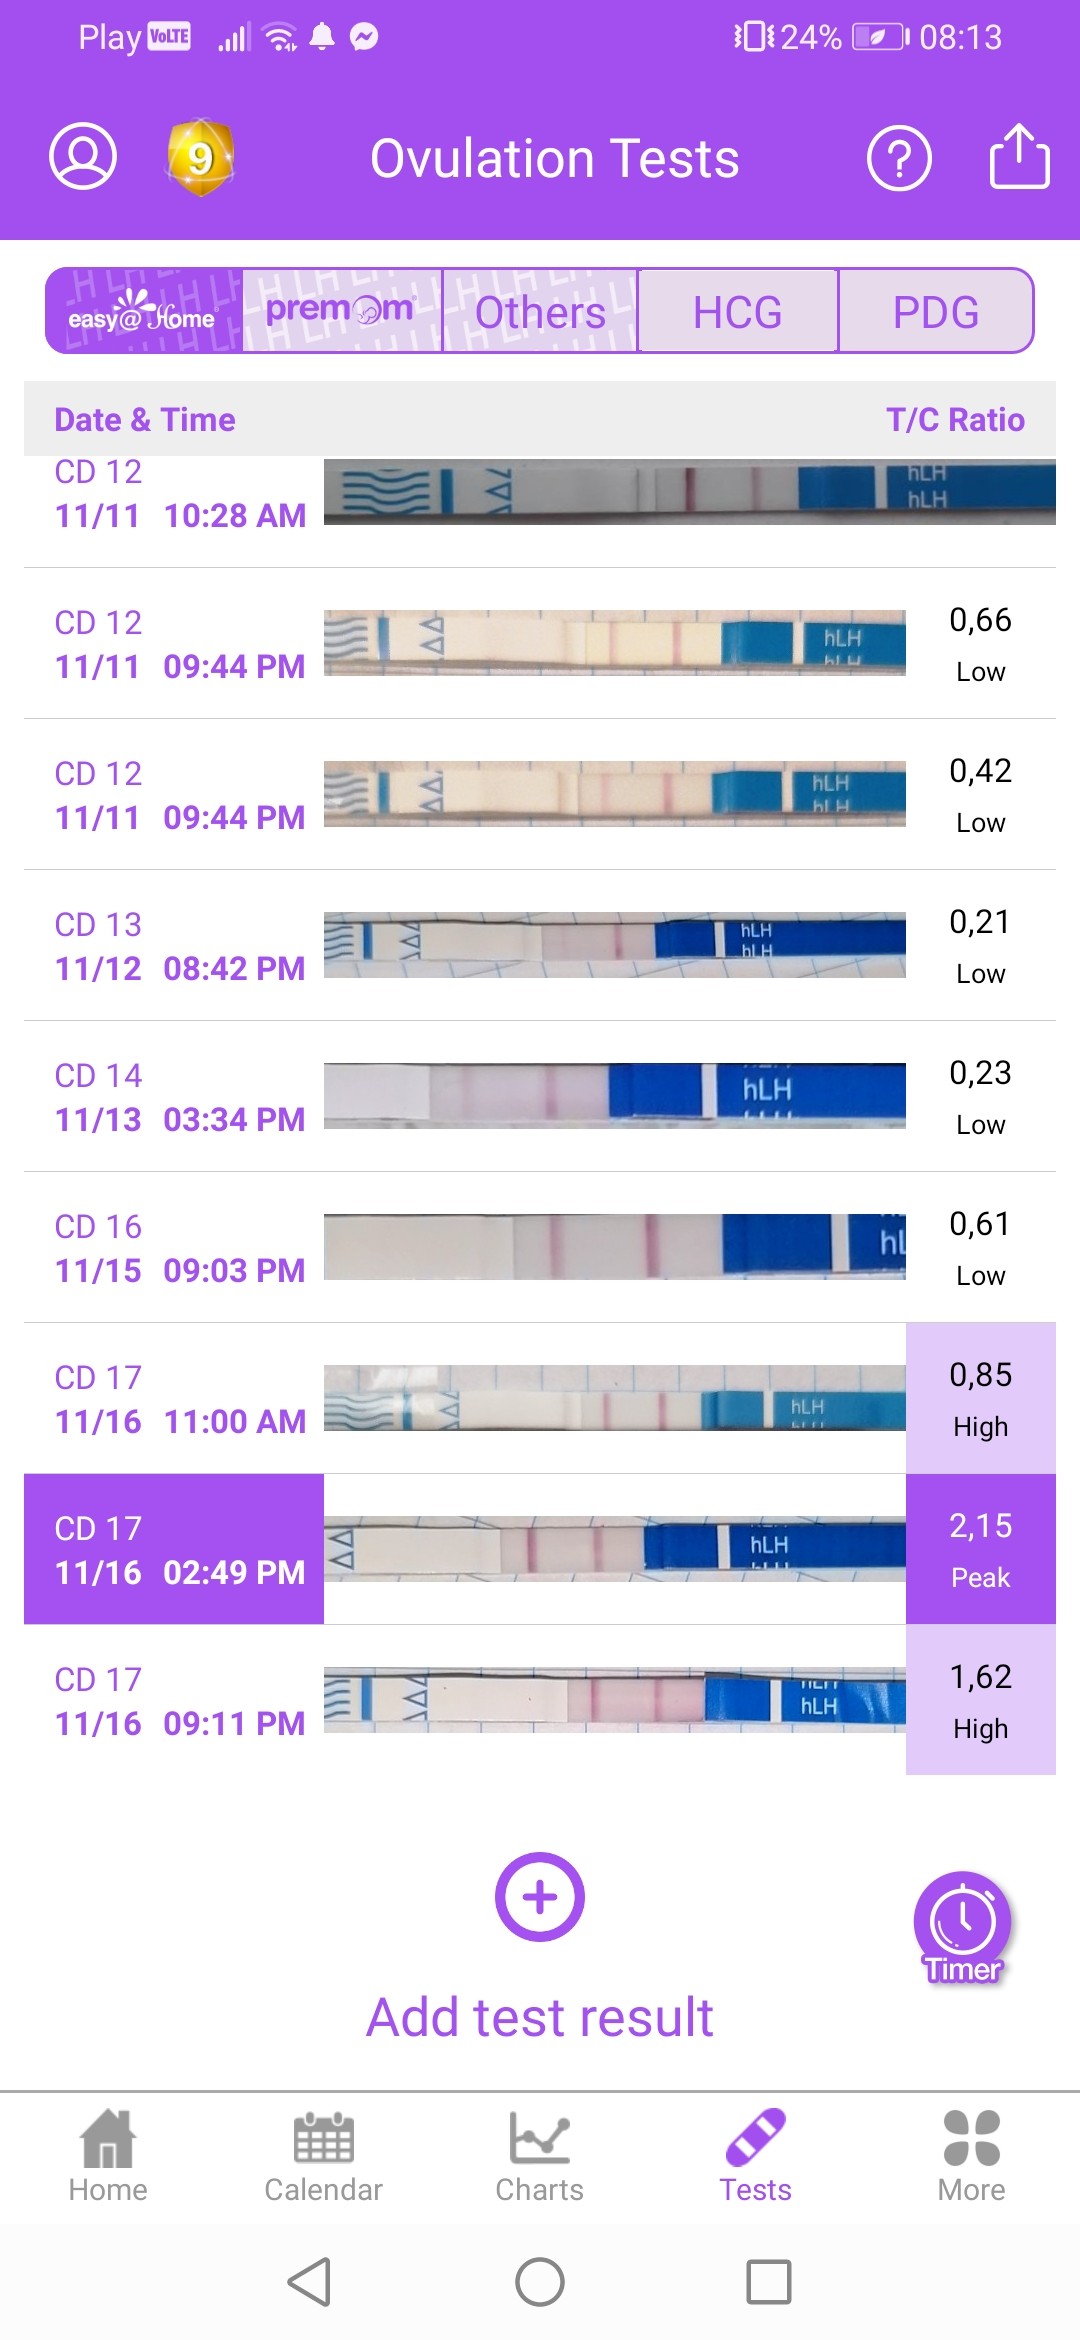Open the Peak 2,15 ratio result
The height and width of the screenshot is (2340, 1080).
point(980,1548)
